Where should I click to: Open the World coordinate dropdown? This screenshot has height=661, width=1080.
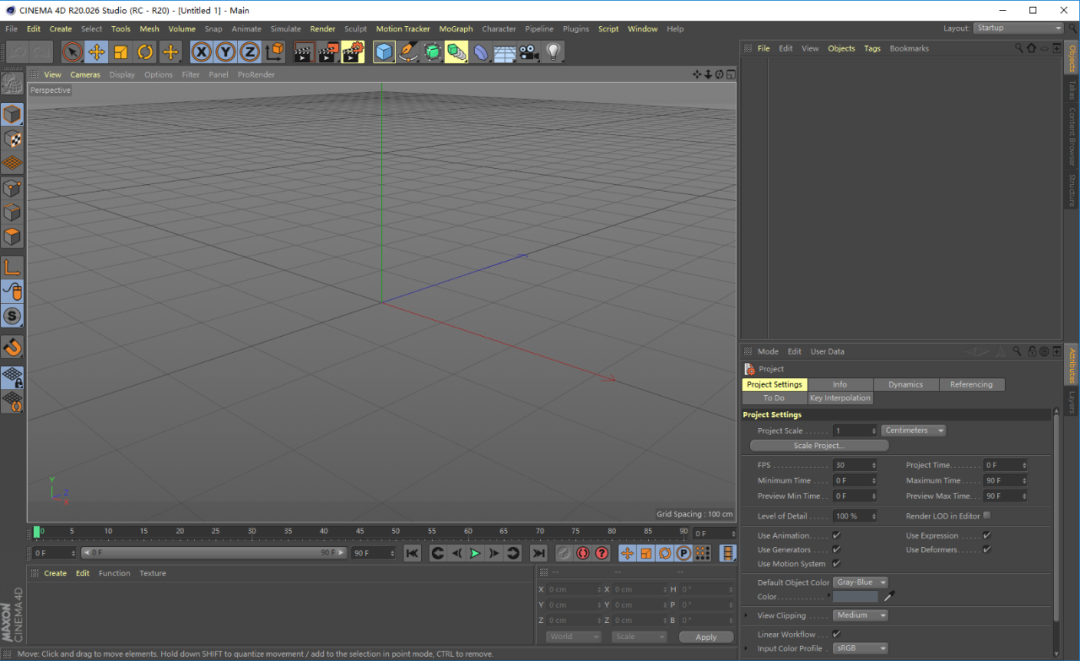pos(574,637)
